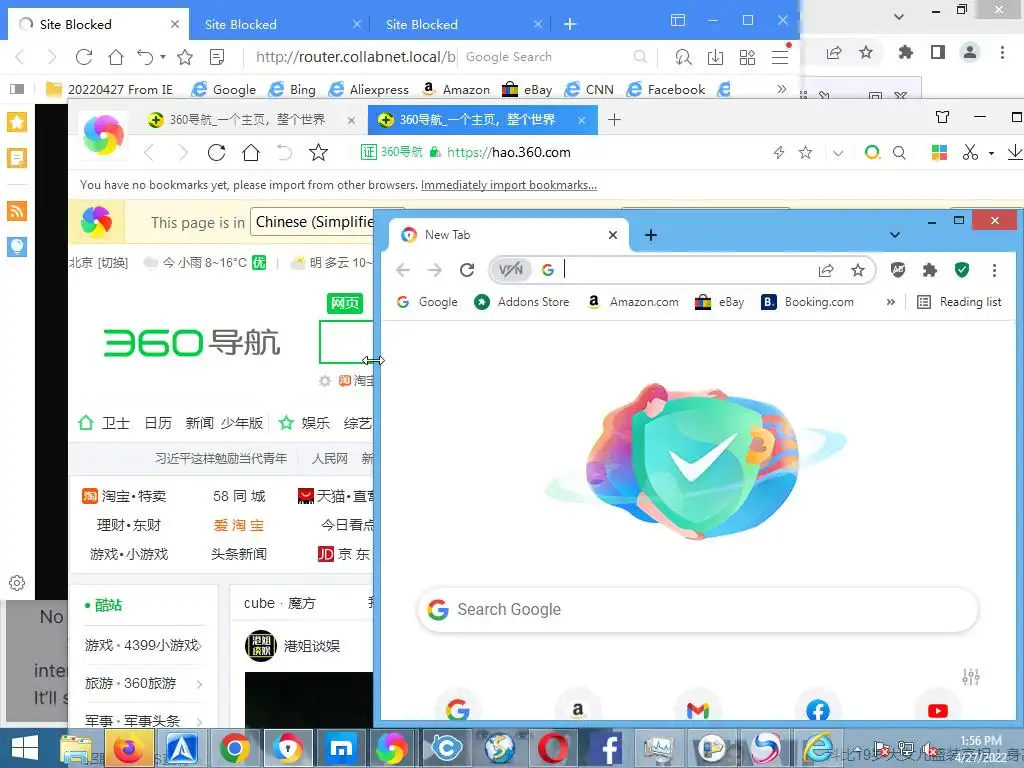Image resolution: width=1024 pixels, height=768 pixels.
Task: Switch to first Site Blocked tab
Action: tap(98, 24)
